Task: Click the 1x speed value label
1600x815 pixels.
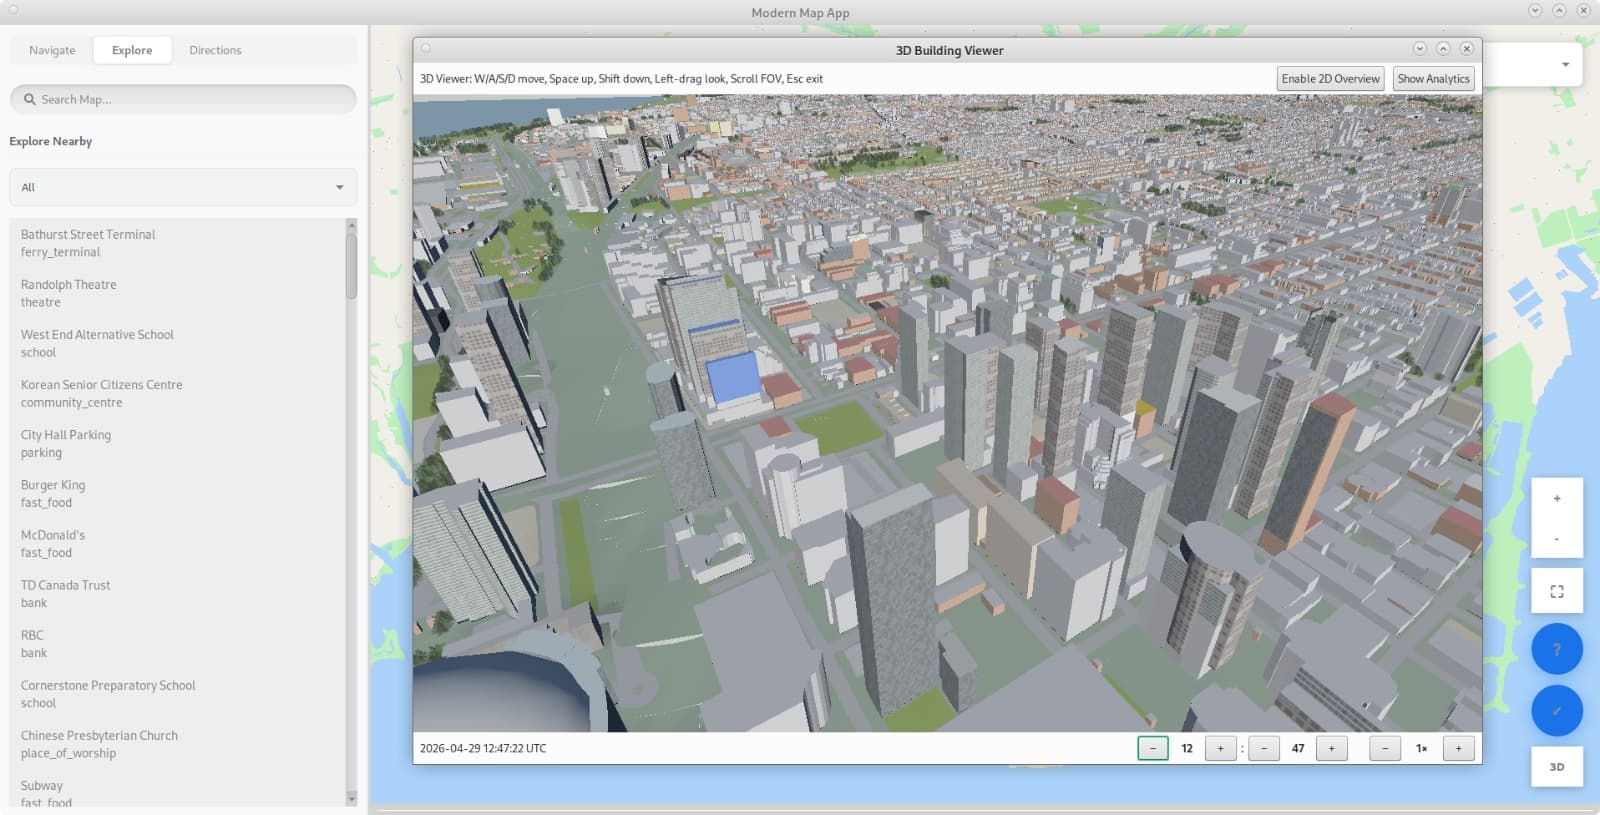Action: [x=1421, y=748]
